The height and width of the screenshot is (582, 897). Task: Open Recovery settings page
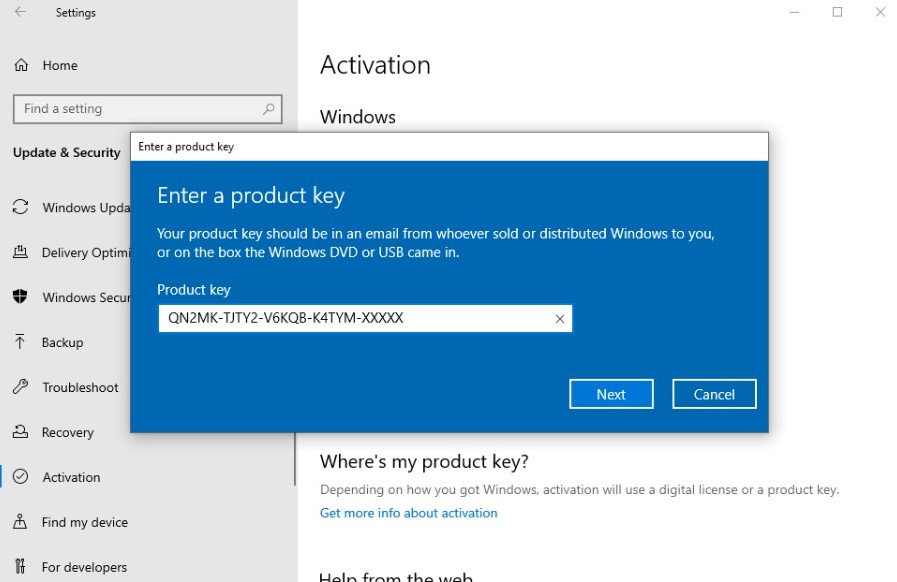pos(68,432)
